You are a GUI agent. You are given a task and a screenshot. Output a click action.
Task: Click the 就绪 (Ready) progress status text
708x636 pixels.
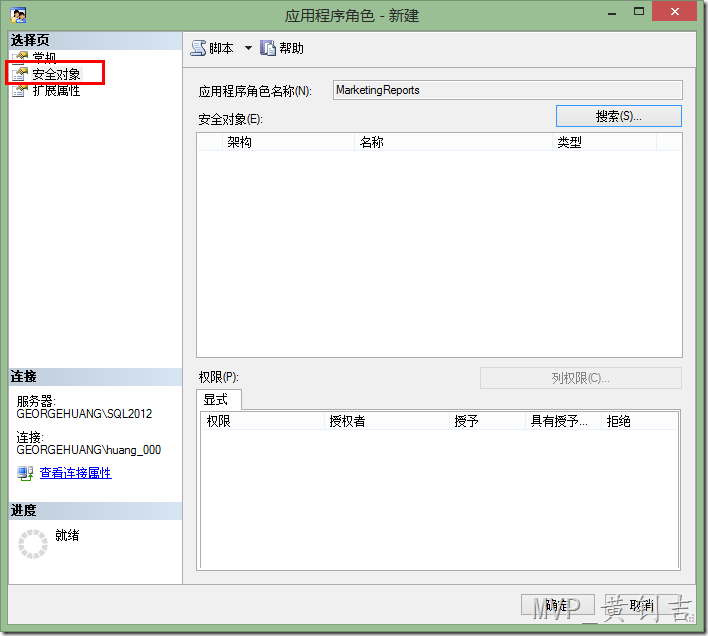coord(67,535)
